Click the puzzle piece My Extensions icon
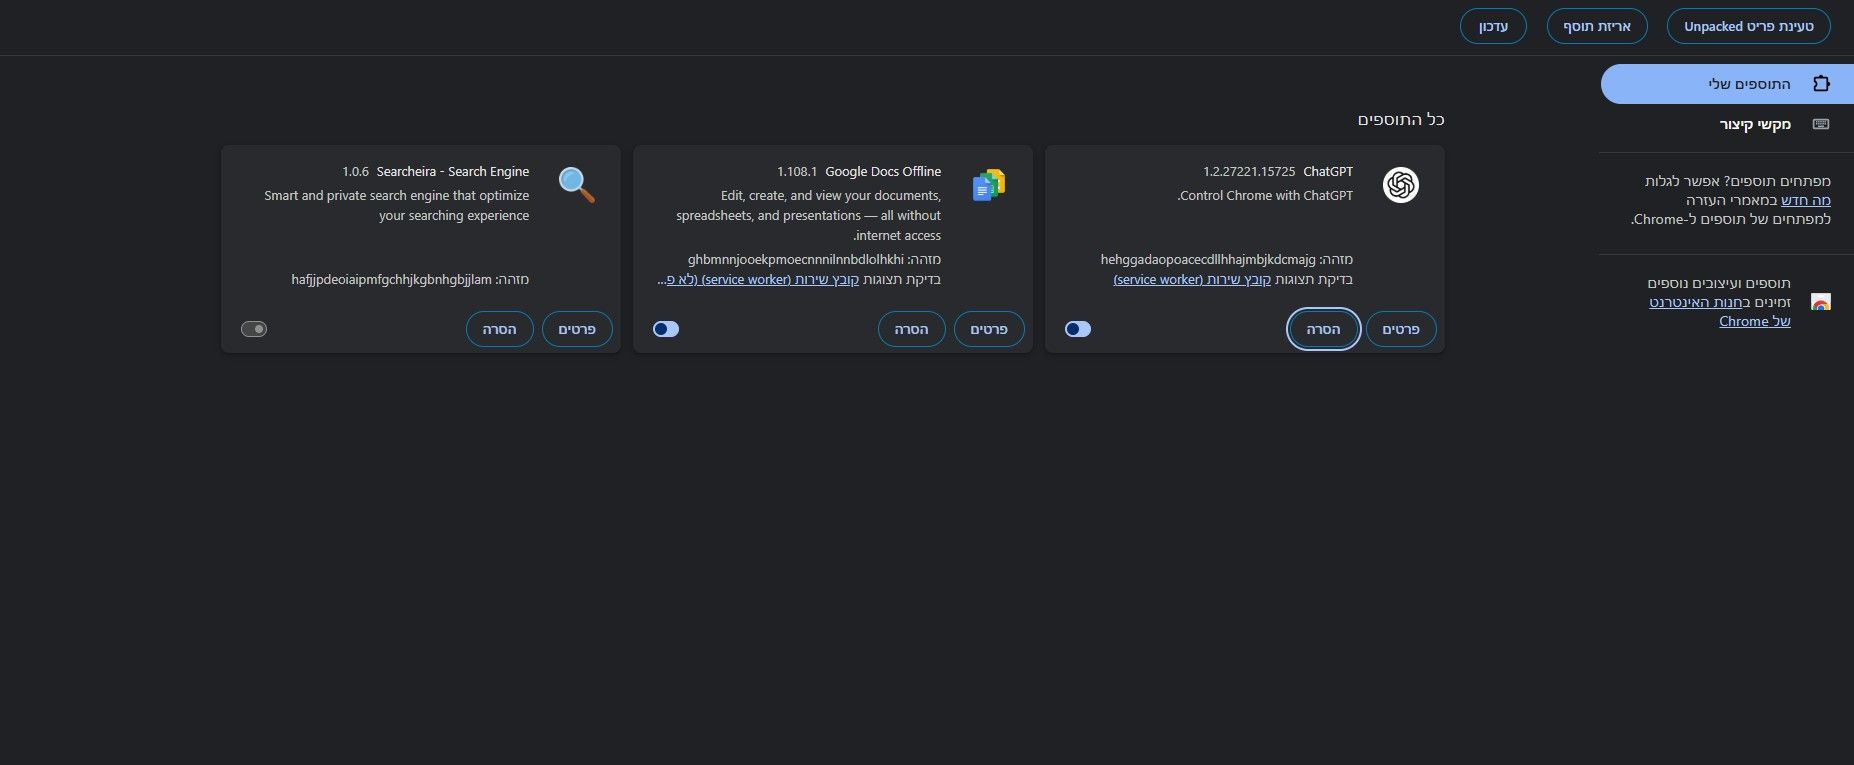1854x765 pixels. click(x=1821, y=84)
